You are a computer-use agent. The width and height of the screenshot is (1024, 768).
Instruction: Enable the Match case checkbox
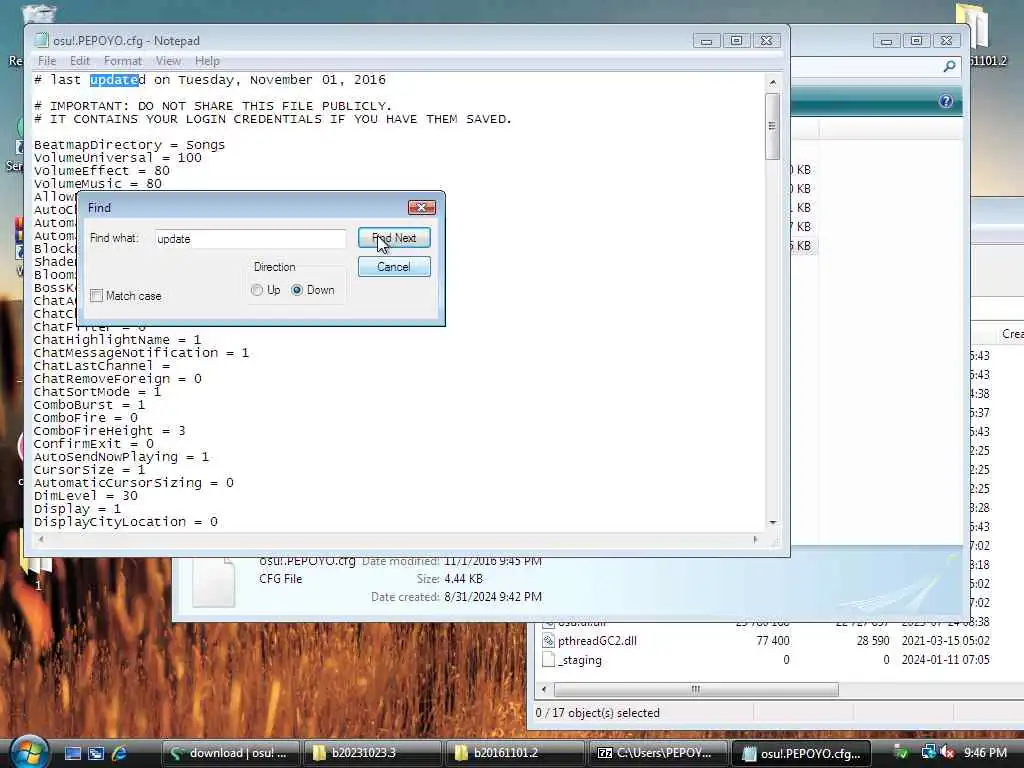pyautogui.click(x=97, y=296)
